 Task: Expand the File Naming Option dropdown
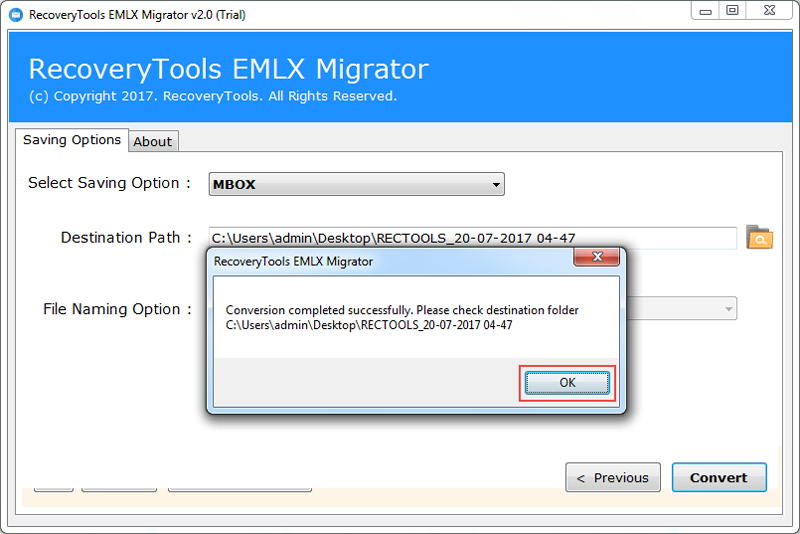(x=729, y=309)
